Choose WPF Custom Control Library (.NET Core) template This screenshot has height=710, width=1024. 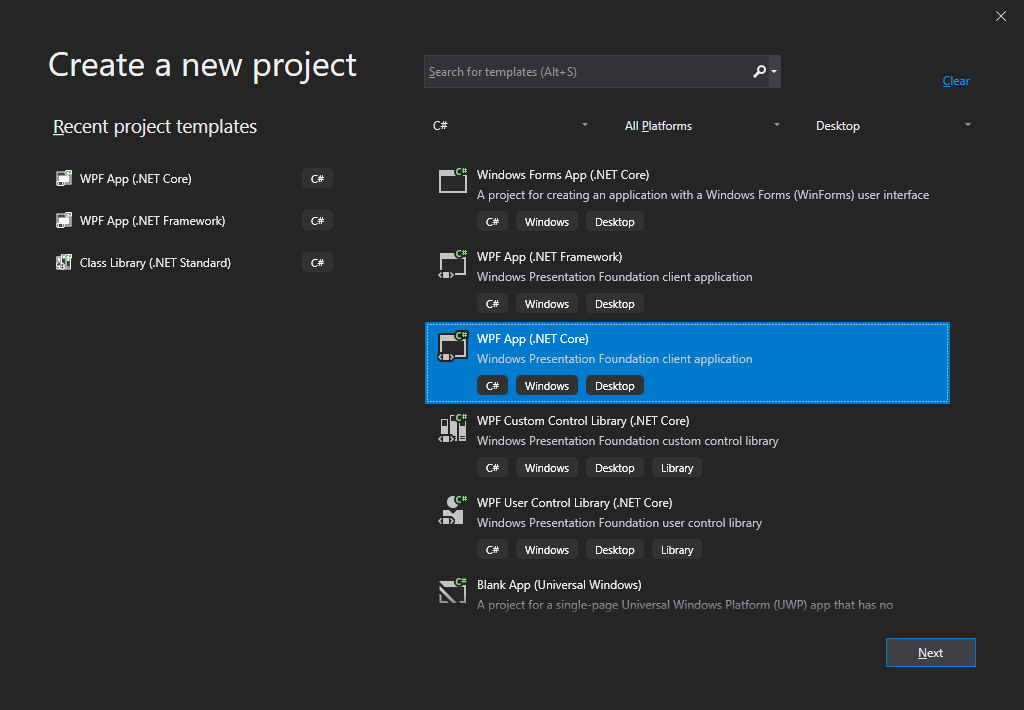tap(583, 421)
